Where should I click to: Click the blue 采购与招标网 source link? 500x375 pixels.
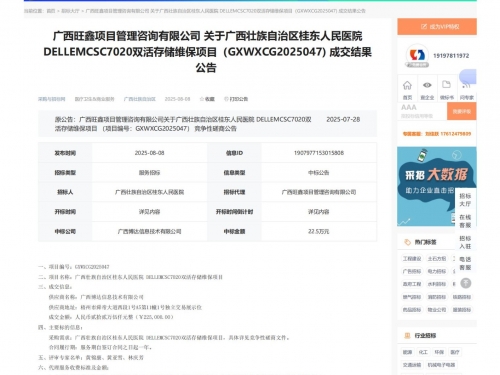coord(51,99)
